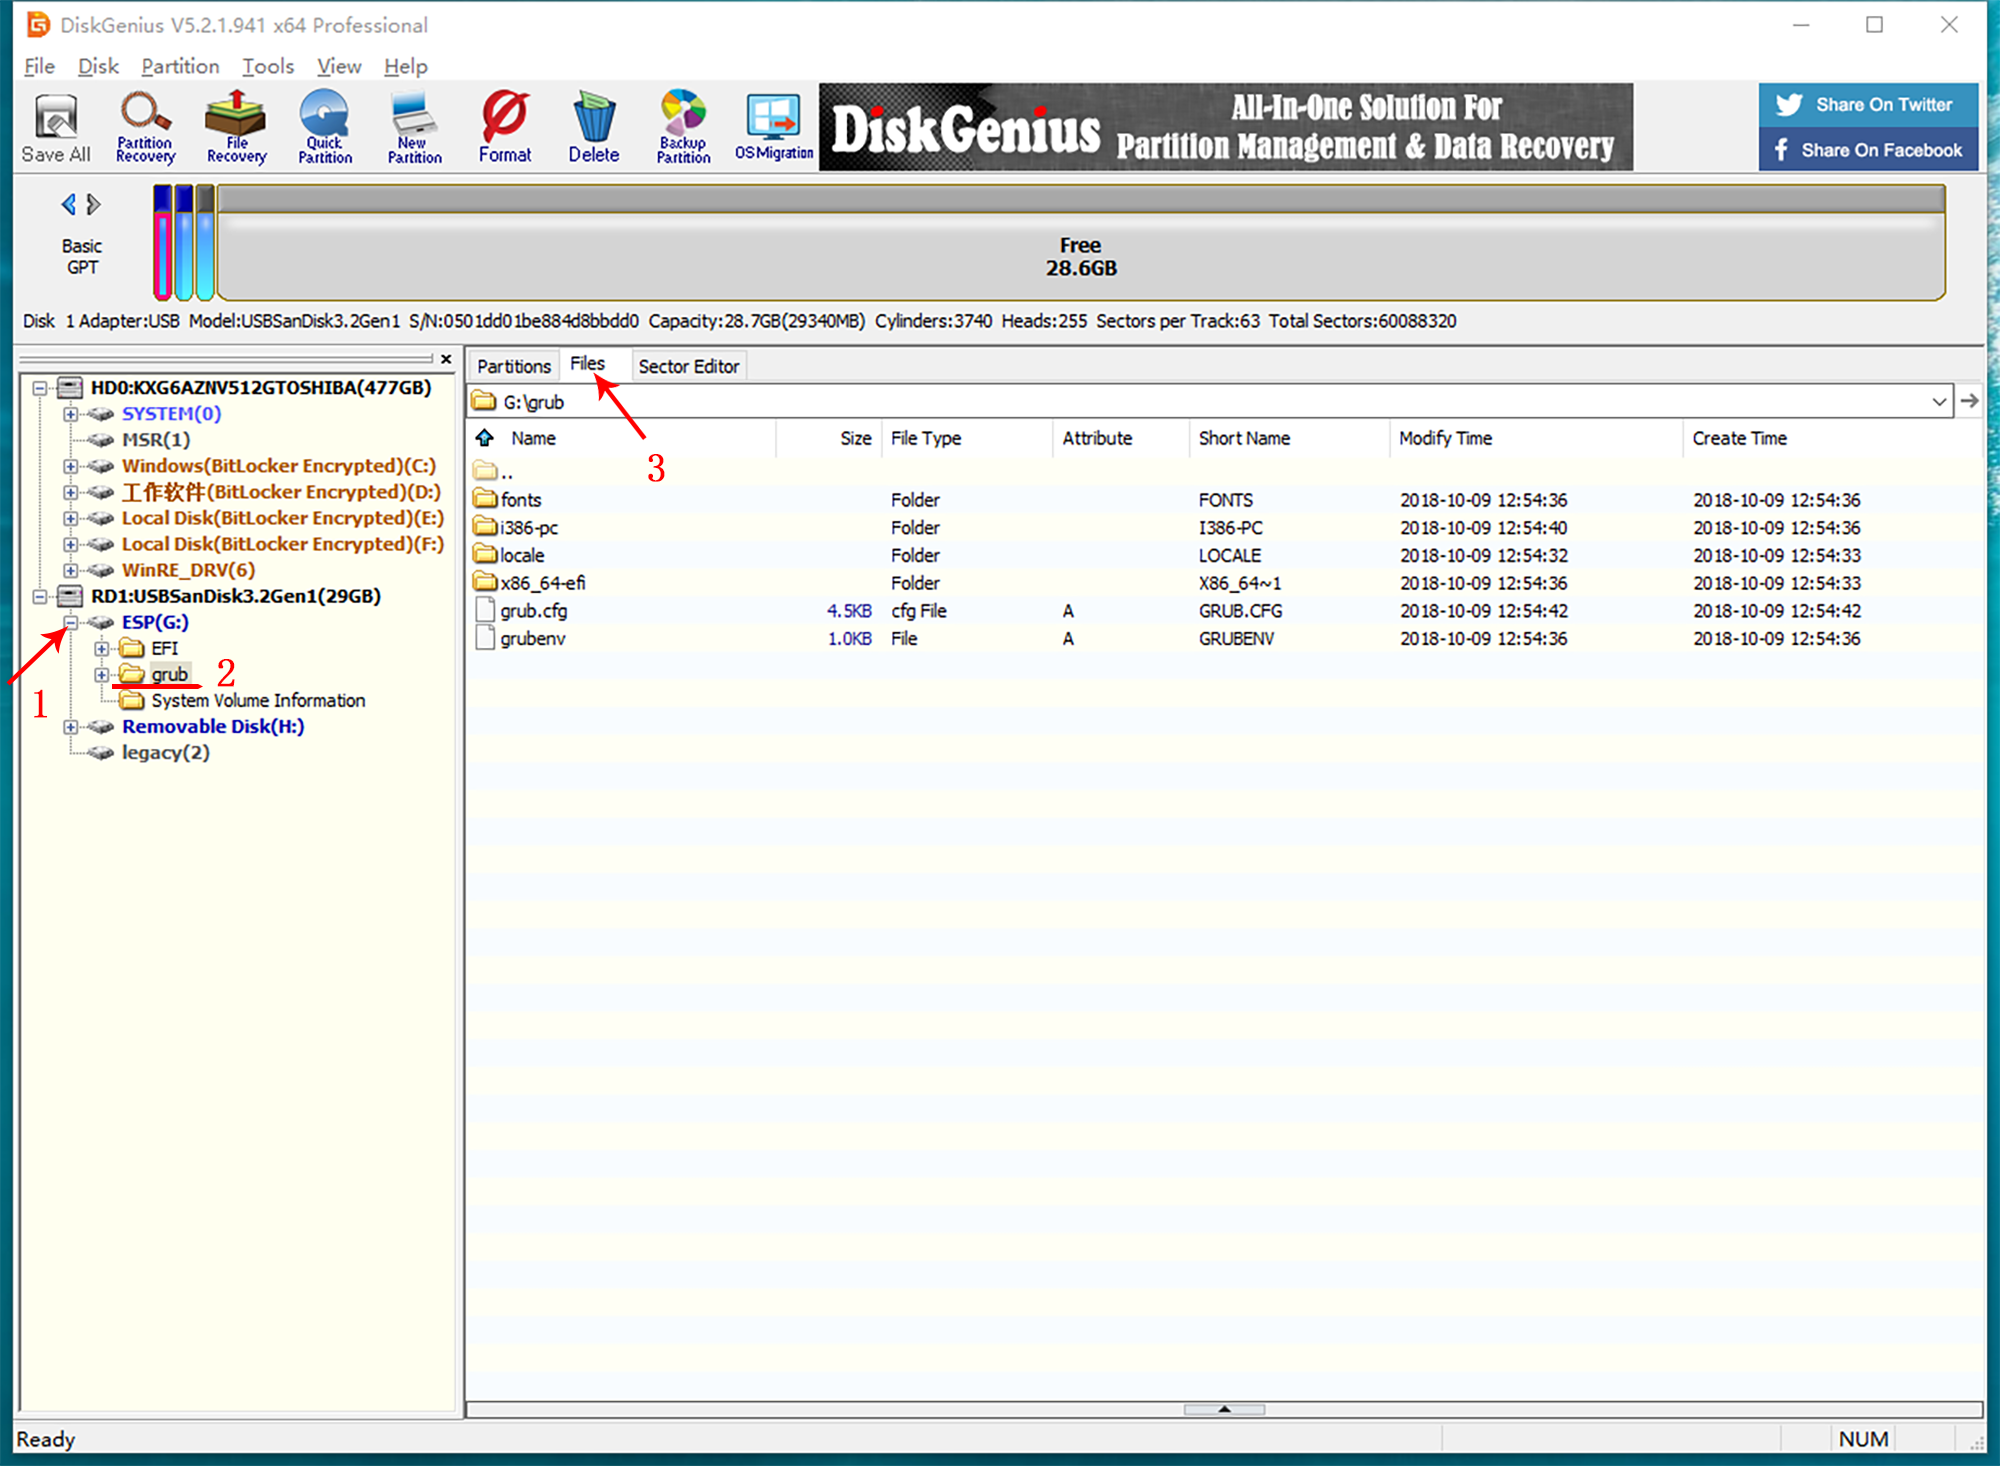Switch to the Sector Editor tab
The image size is (2000, 1466).
pyautogui.click(x=689, y=366)
